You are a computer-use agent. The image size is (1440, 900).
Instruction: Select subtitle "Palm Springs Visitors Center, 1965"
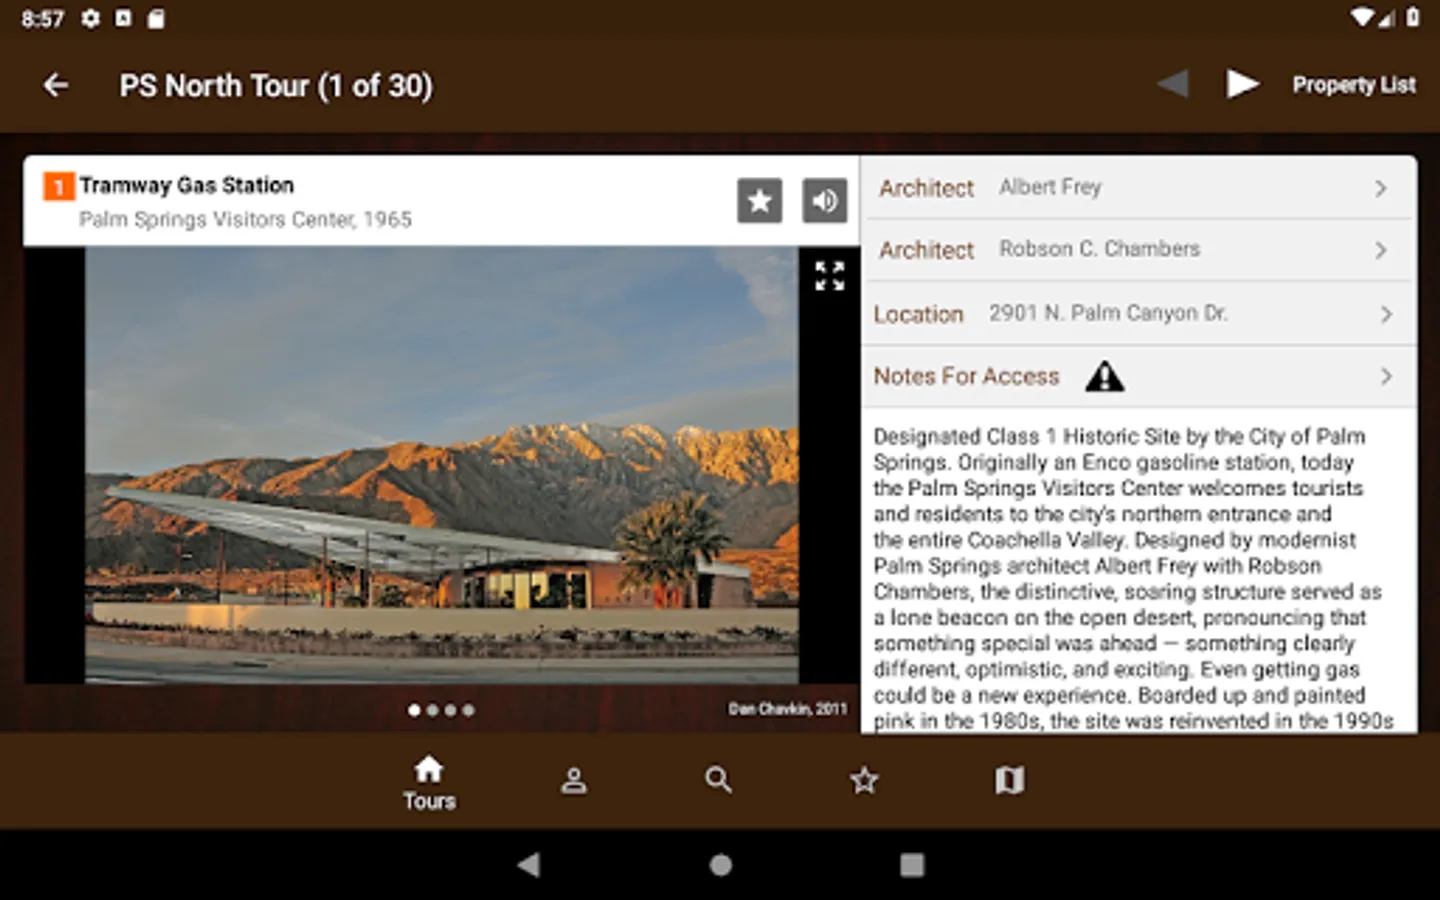click(x=246, y=219)
